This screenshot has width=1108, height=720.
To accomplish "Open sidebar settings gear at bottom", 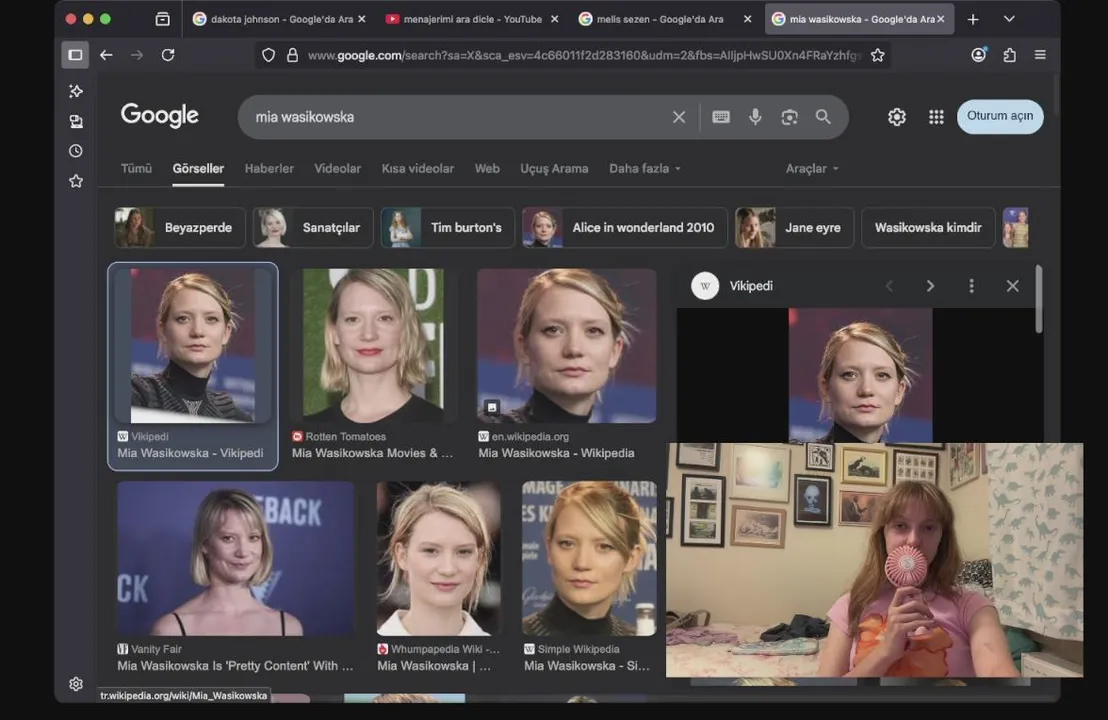I will pos(76,684).
